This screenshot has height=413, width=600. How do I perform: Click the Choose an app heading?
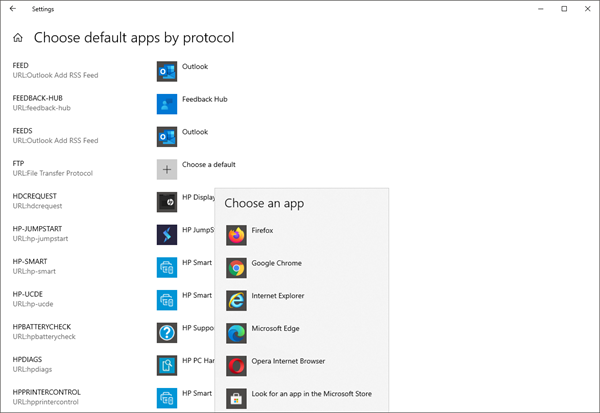264,203
